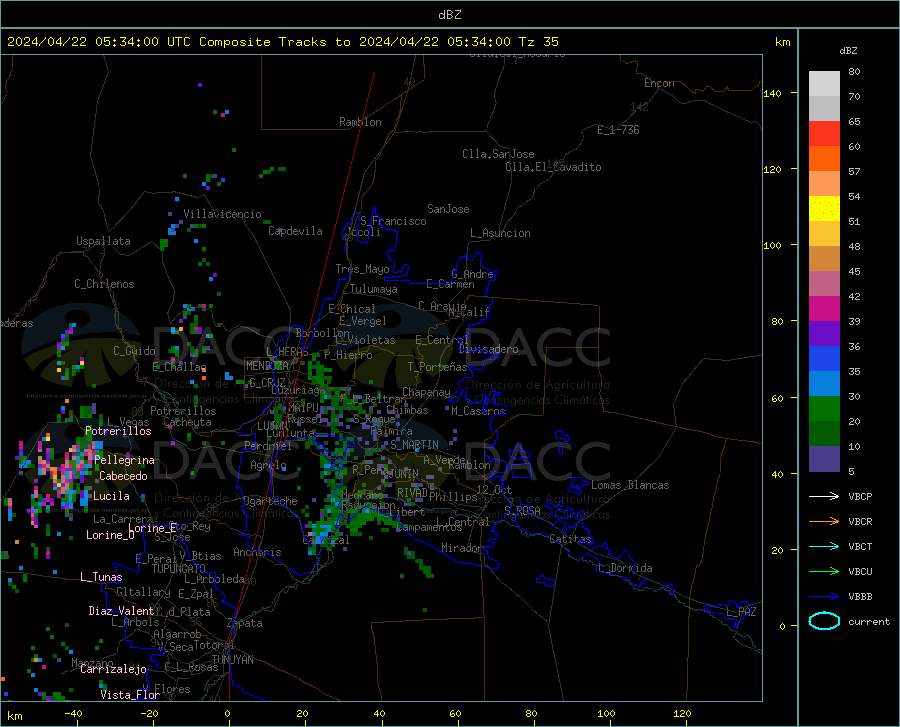Click the white VBCP arrow legend icon
The image size is (900, 727).
[x=824, y=496]
